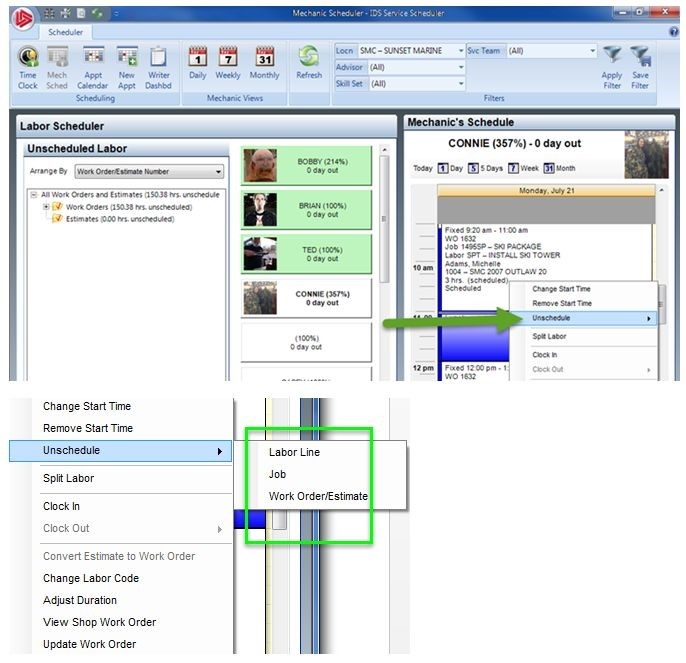Select Labor Line in enlarged Unschedule submenu
Screen dimensions: 686x663
point(294,452)
